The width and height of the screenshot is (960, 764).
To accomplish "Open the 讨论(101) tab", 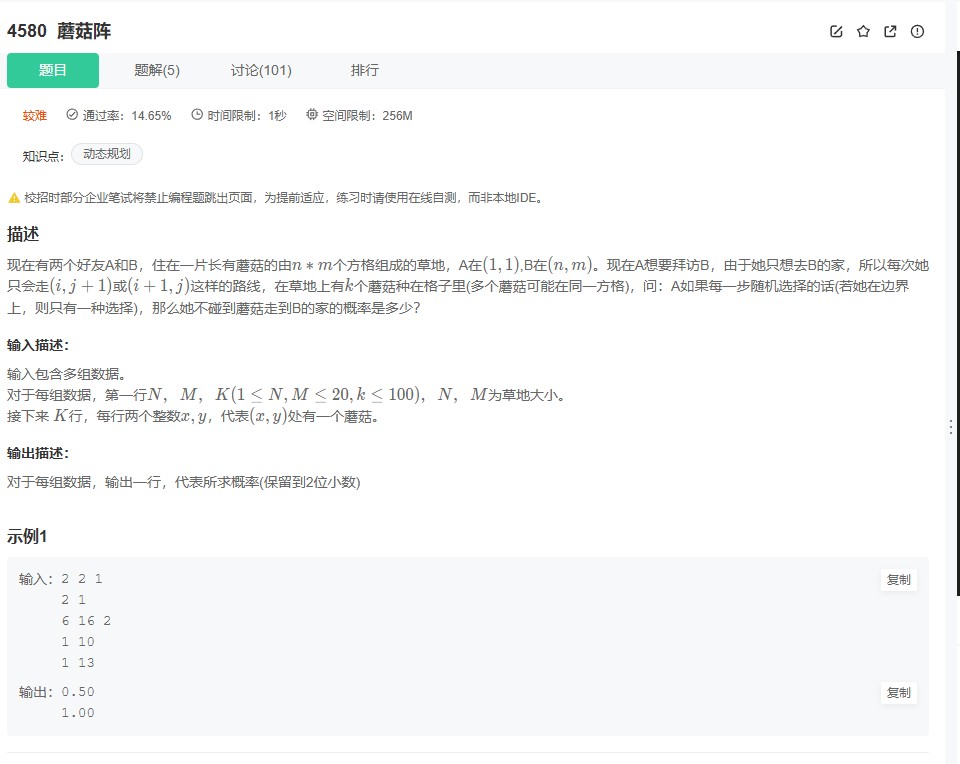I will (x=261, y=70).
